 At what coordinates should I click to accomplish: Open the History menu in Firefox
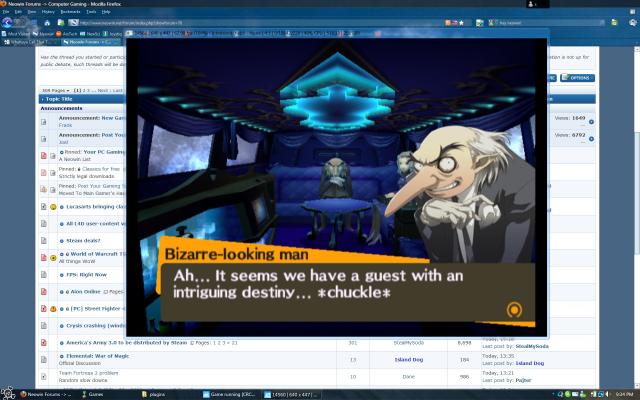(48, 12)
